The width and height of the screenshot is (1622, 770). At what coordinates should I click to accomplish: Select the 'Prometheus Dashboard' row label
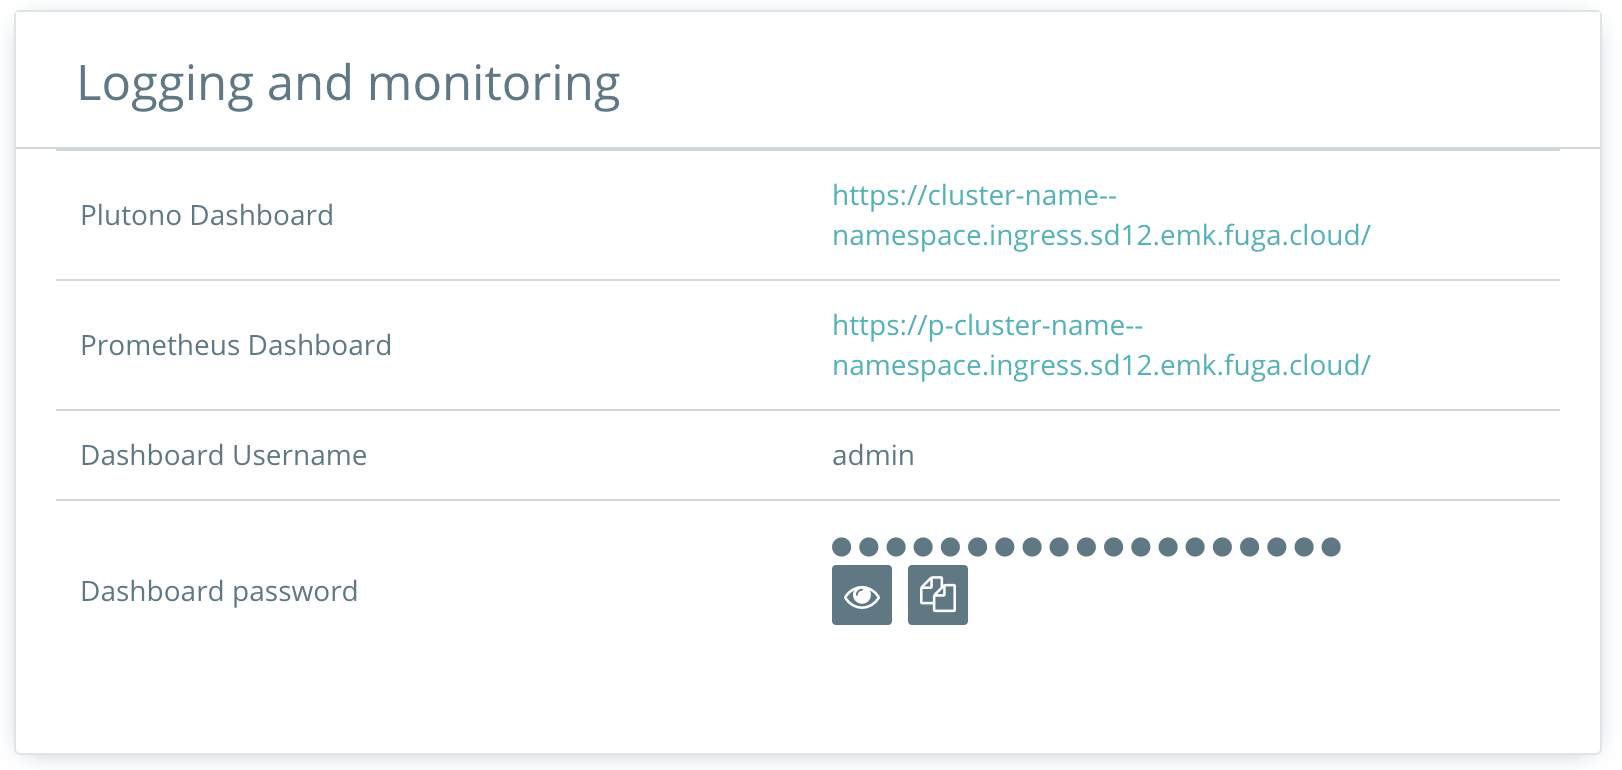pos(236,345)
